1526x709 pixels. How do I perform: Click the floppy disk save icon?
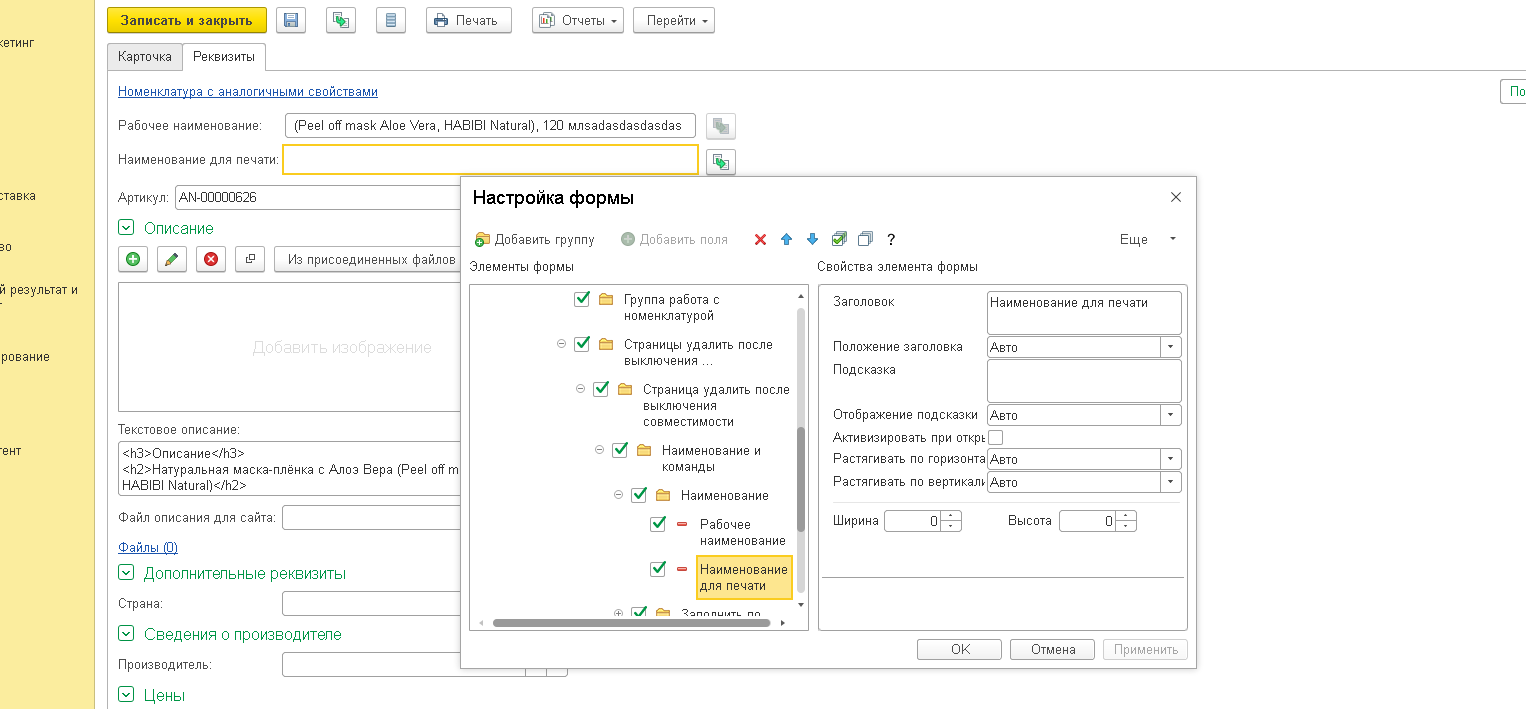pos(291,20)
